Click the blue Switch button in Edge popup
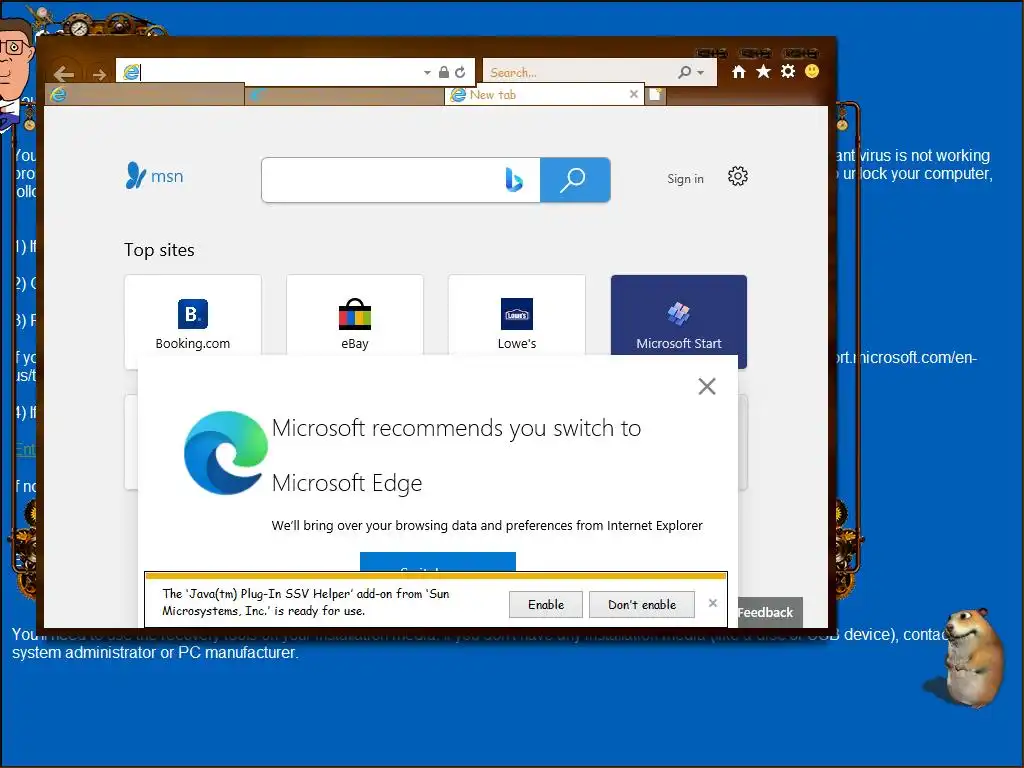 [x=438, y=562]
